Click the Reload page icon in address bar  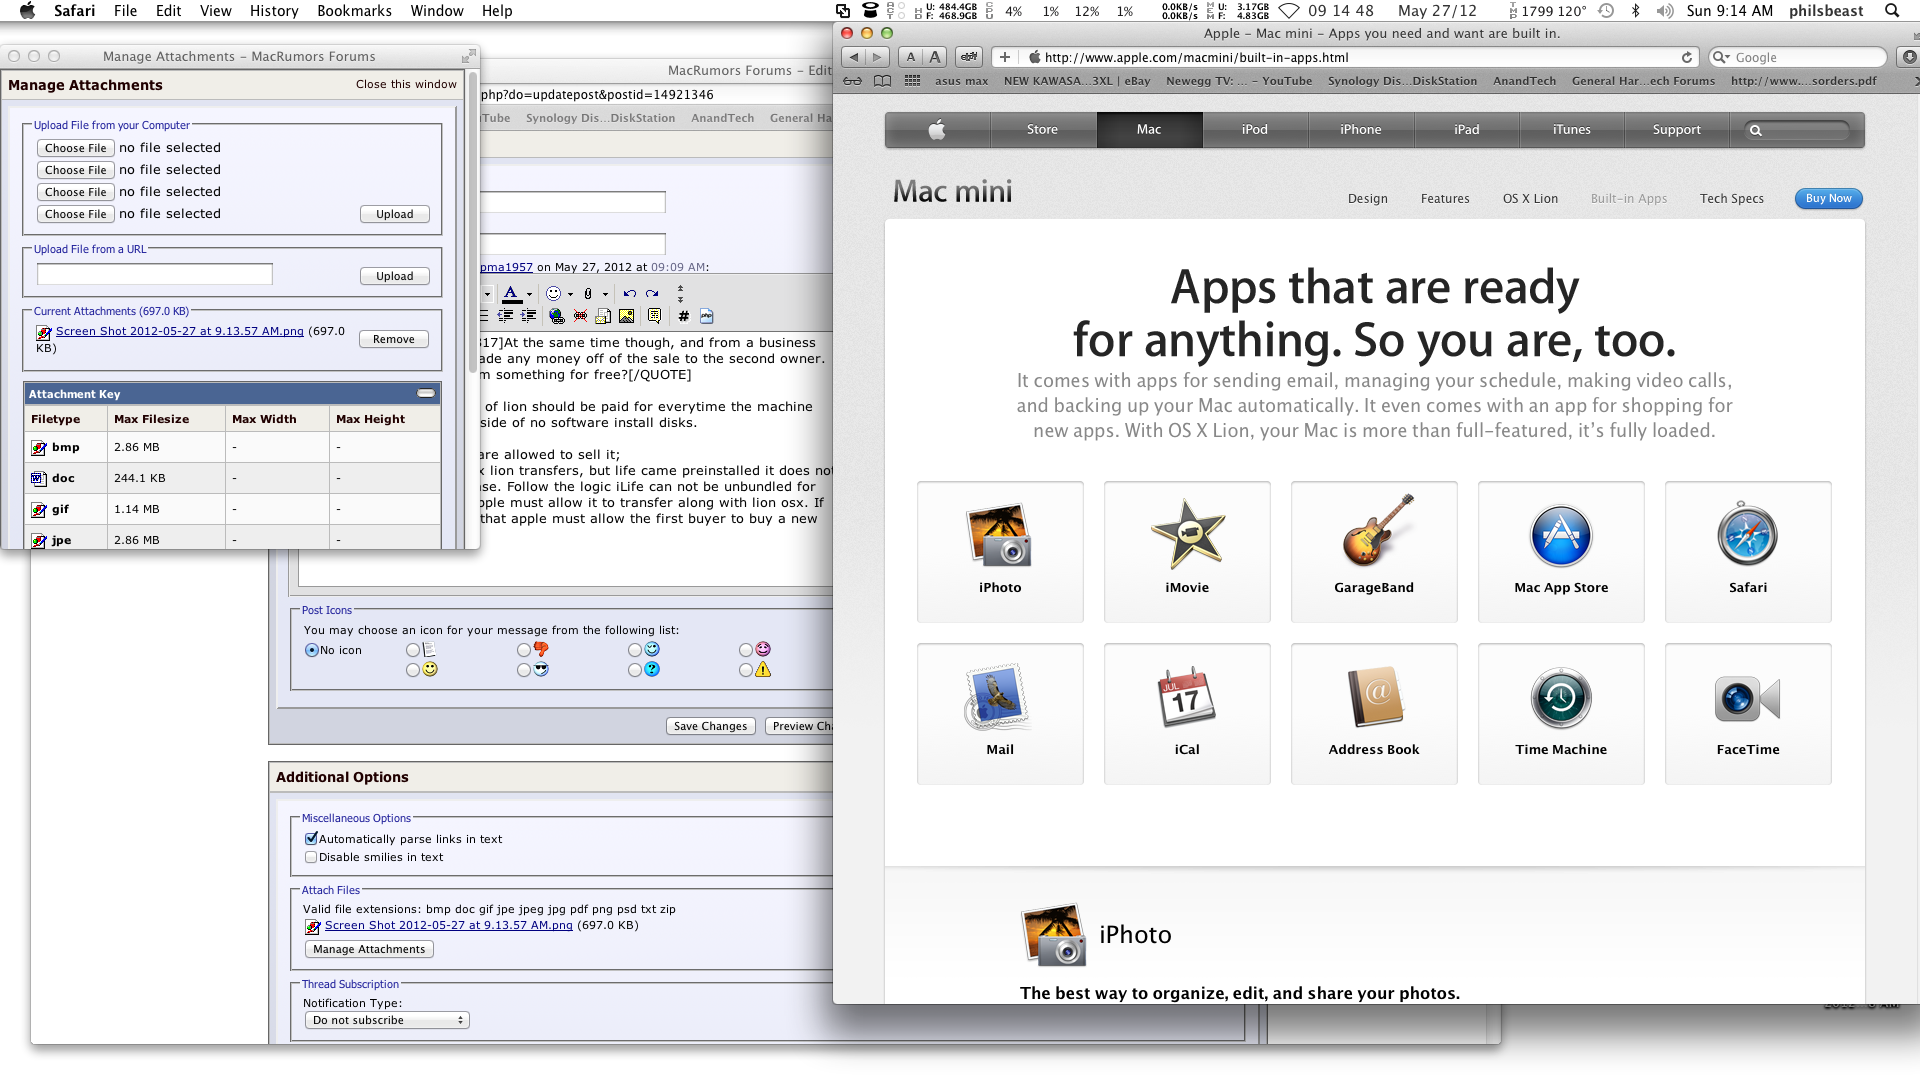tap(1687, 57)
